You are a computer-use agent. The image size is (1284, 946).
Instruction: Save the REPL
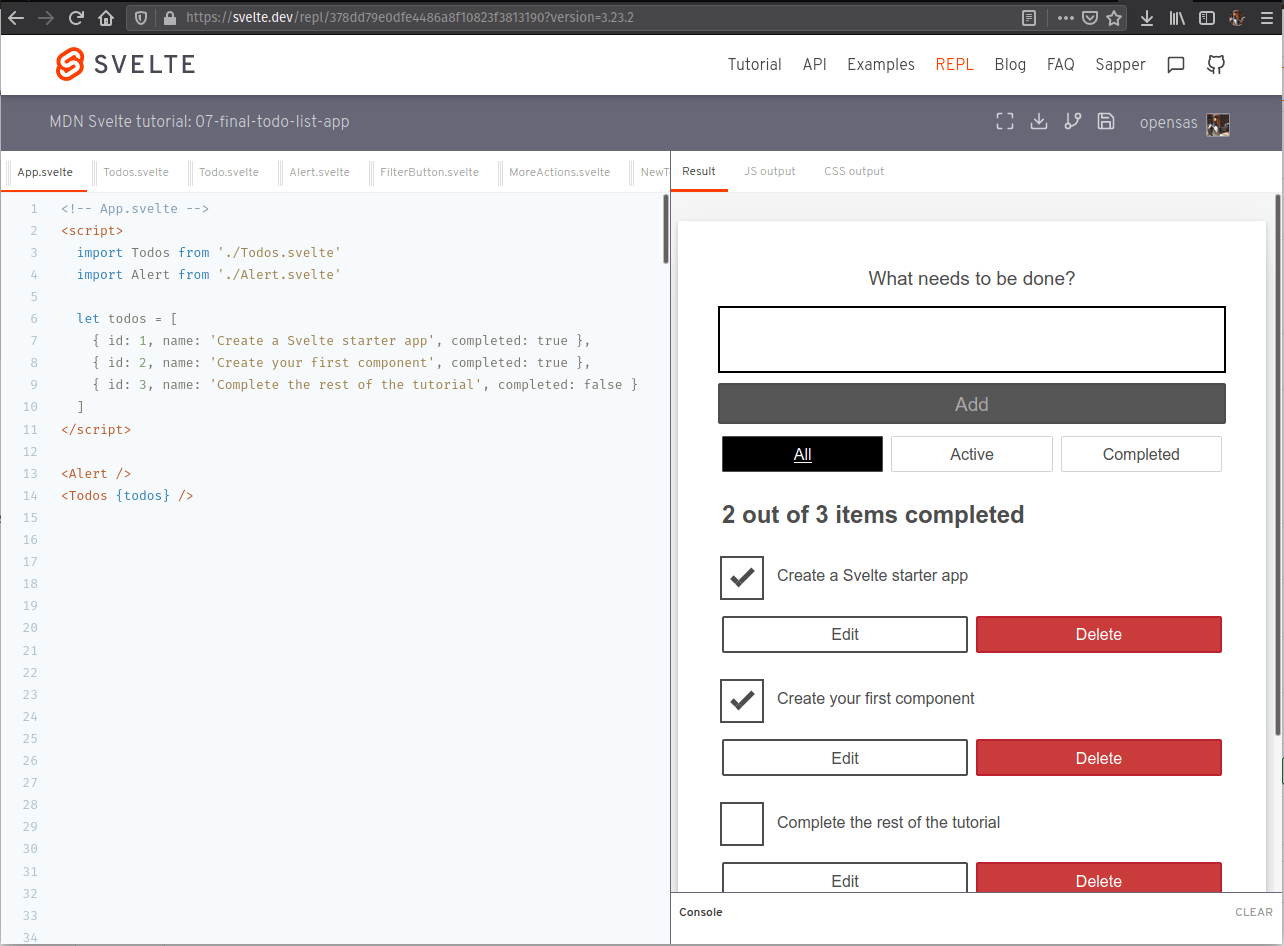[1105, 121]
